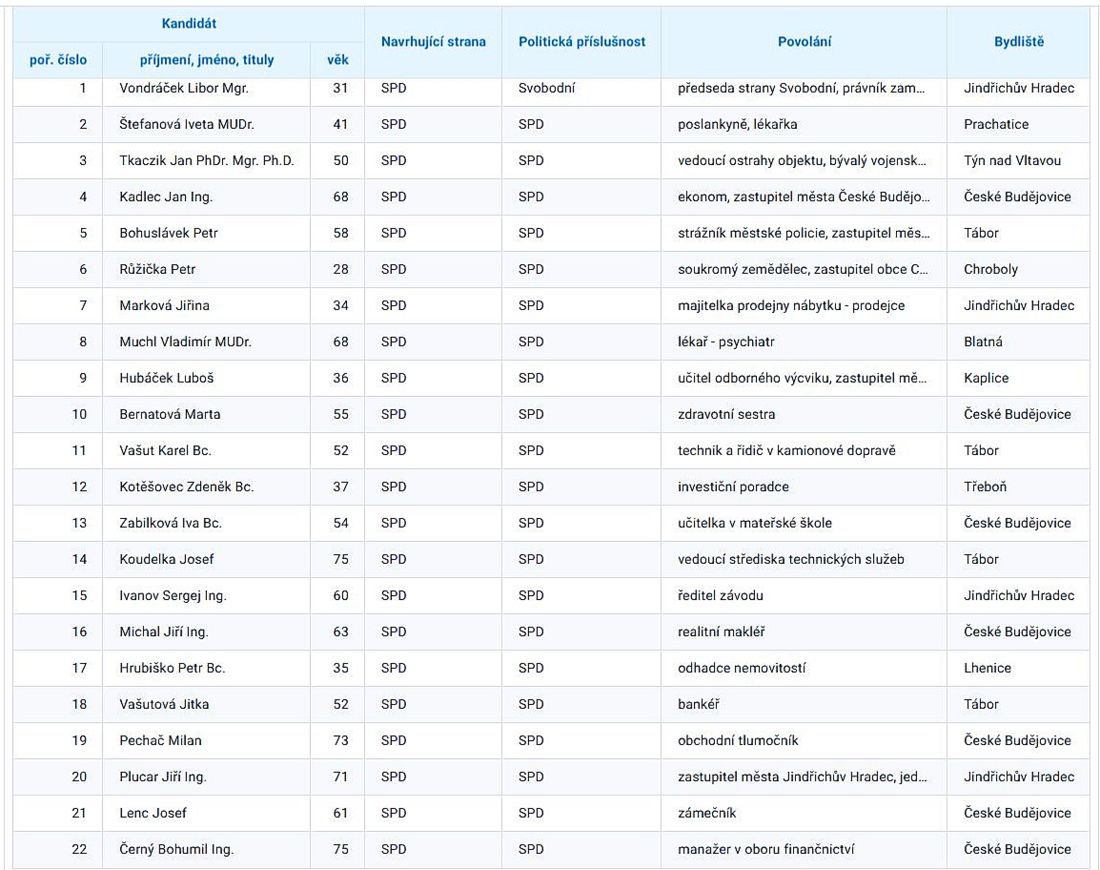Image resolution: width=1100 pixels, height=870 pixels.
Task: Click the 'Kaplice' residence cell
Action: 986,378
